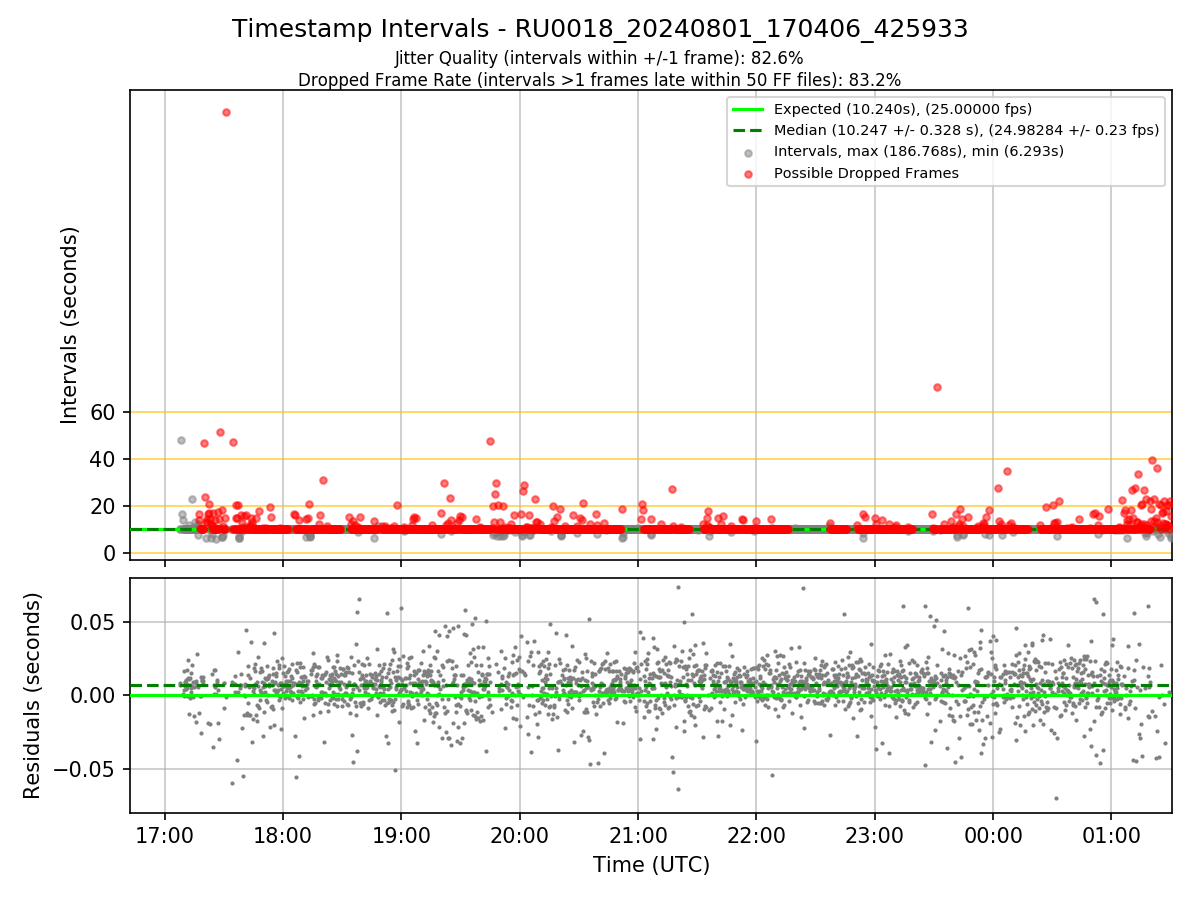1200x900 pixels.
Task: Click the 'Residuals (seconds)' y-axis label
Action: click(33, 695)
